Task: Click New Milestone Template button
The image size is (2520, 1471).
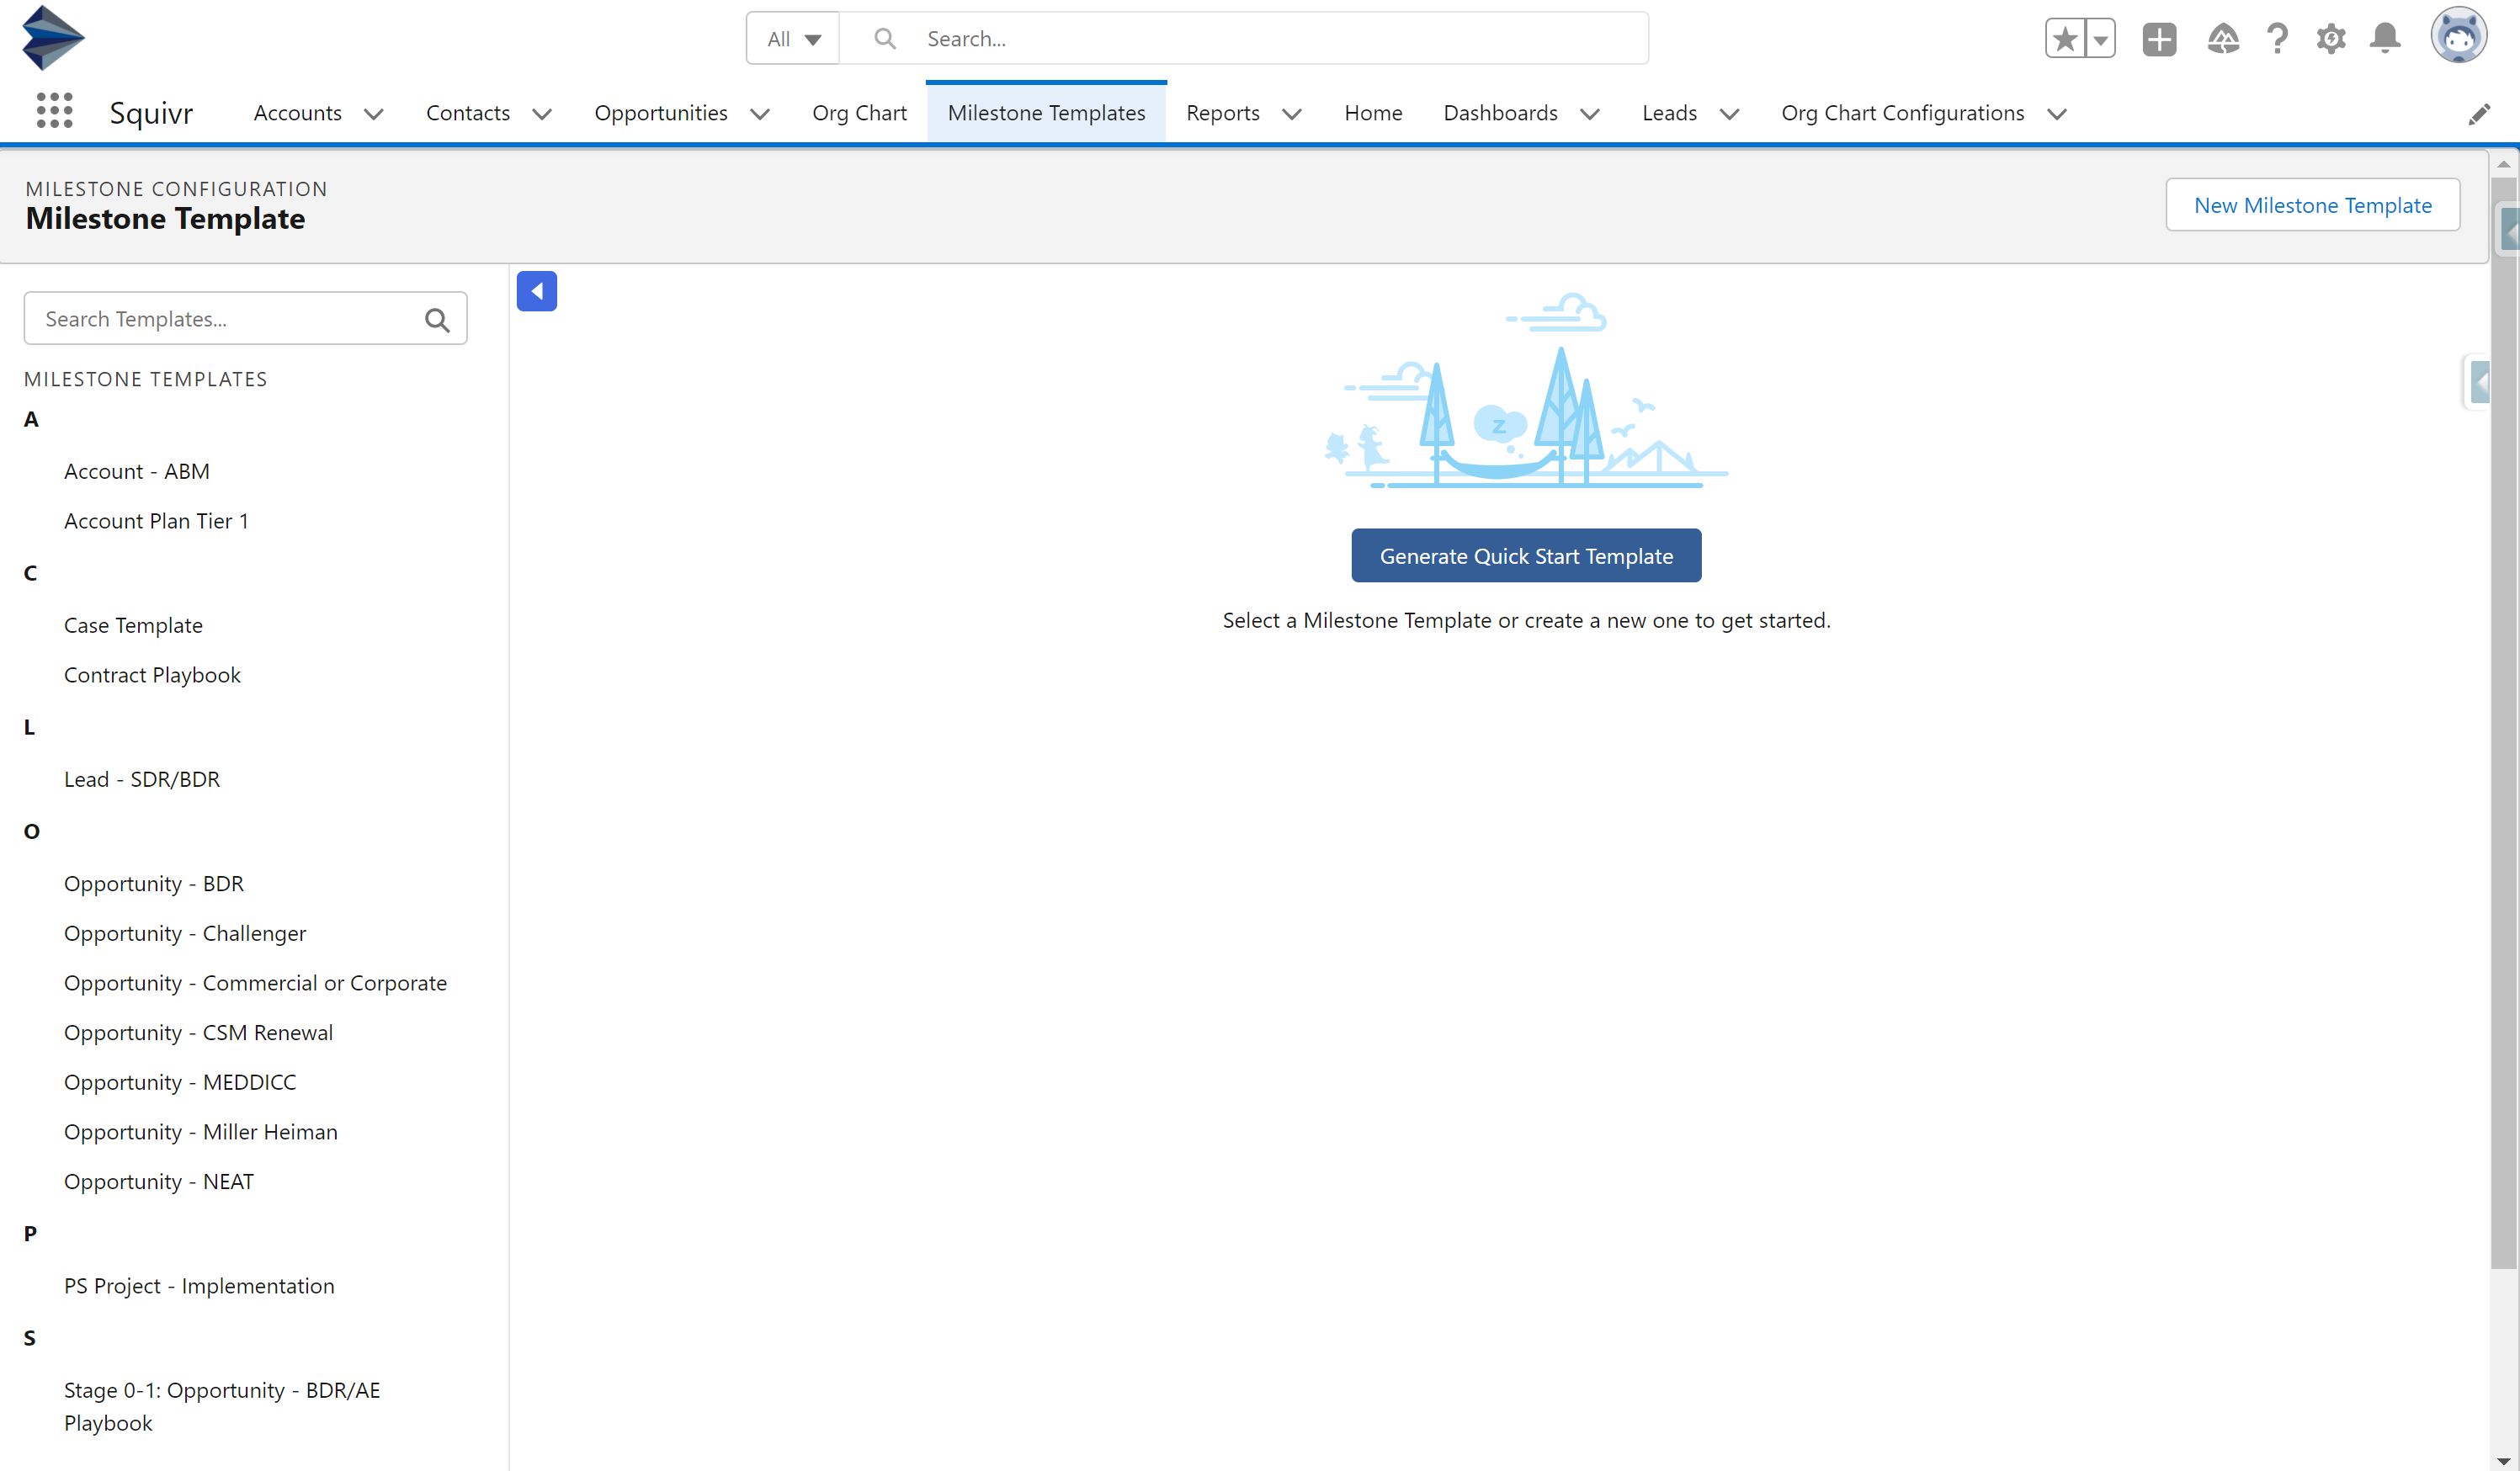Action: pos(2312,205)
